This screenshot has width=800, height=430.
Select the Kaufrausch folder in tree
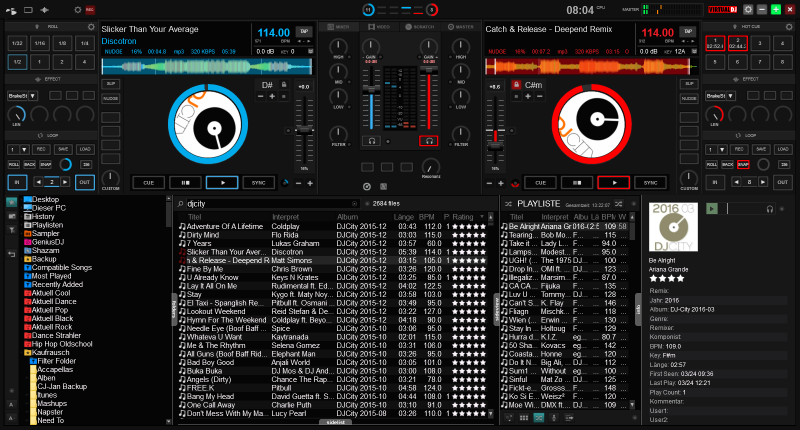(x=51, y=352)
